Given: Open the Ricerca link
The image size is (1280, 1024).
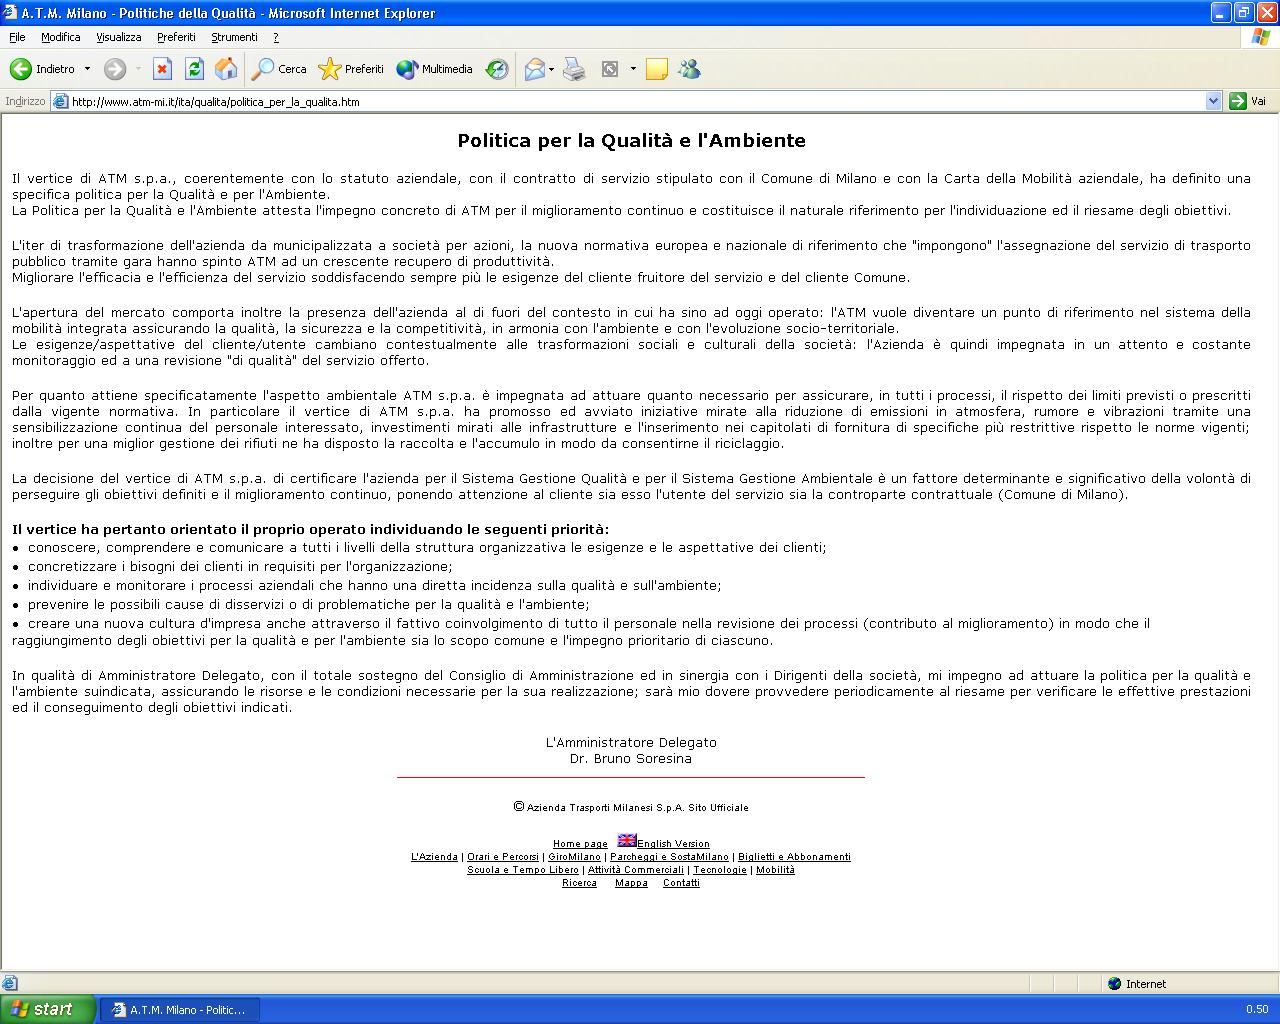Looking at the screenshot, I should click(x=579, y=883).
